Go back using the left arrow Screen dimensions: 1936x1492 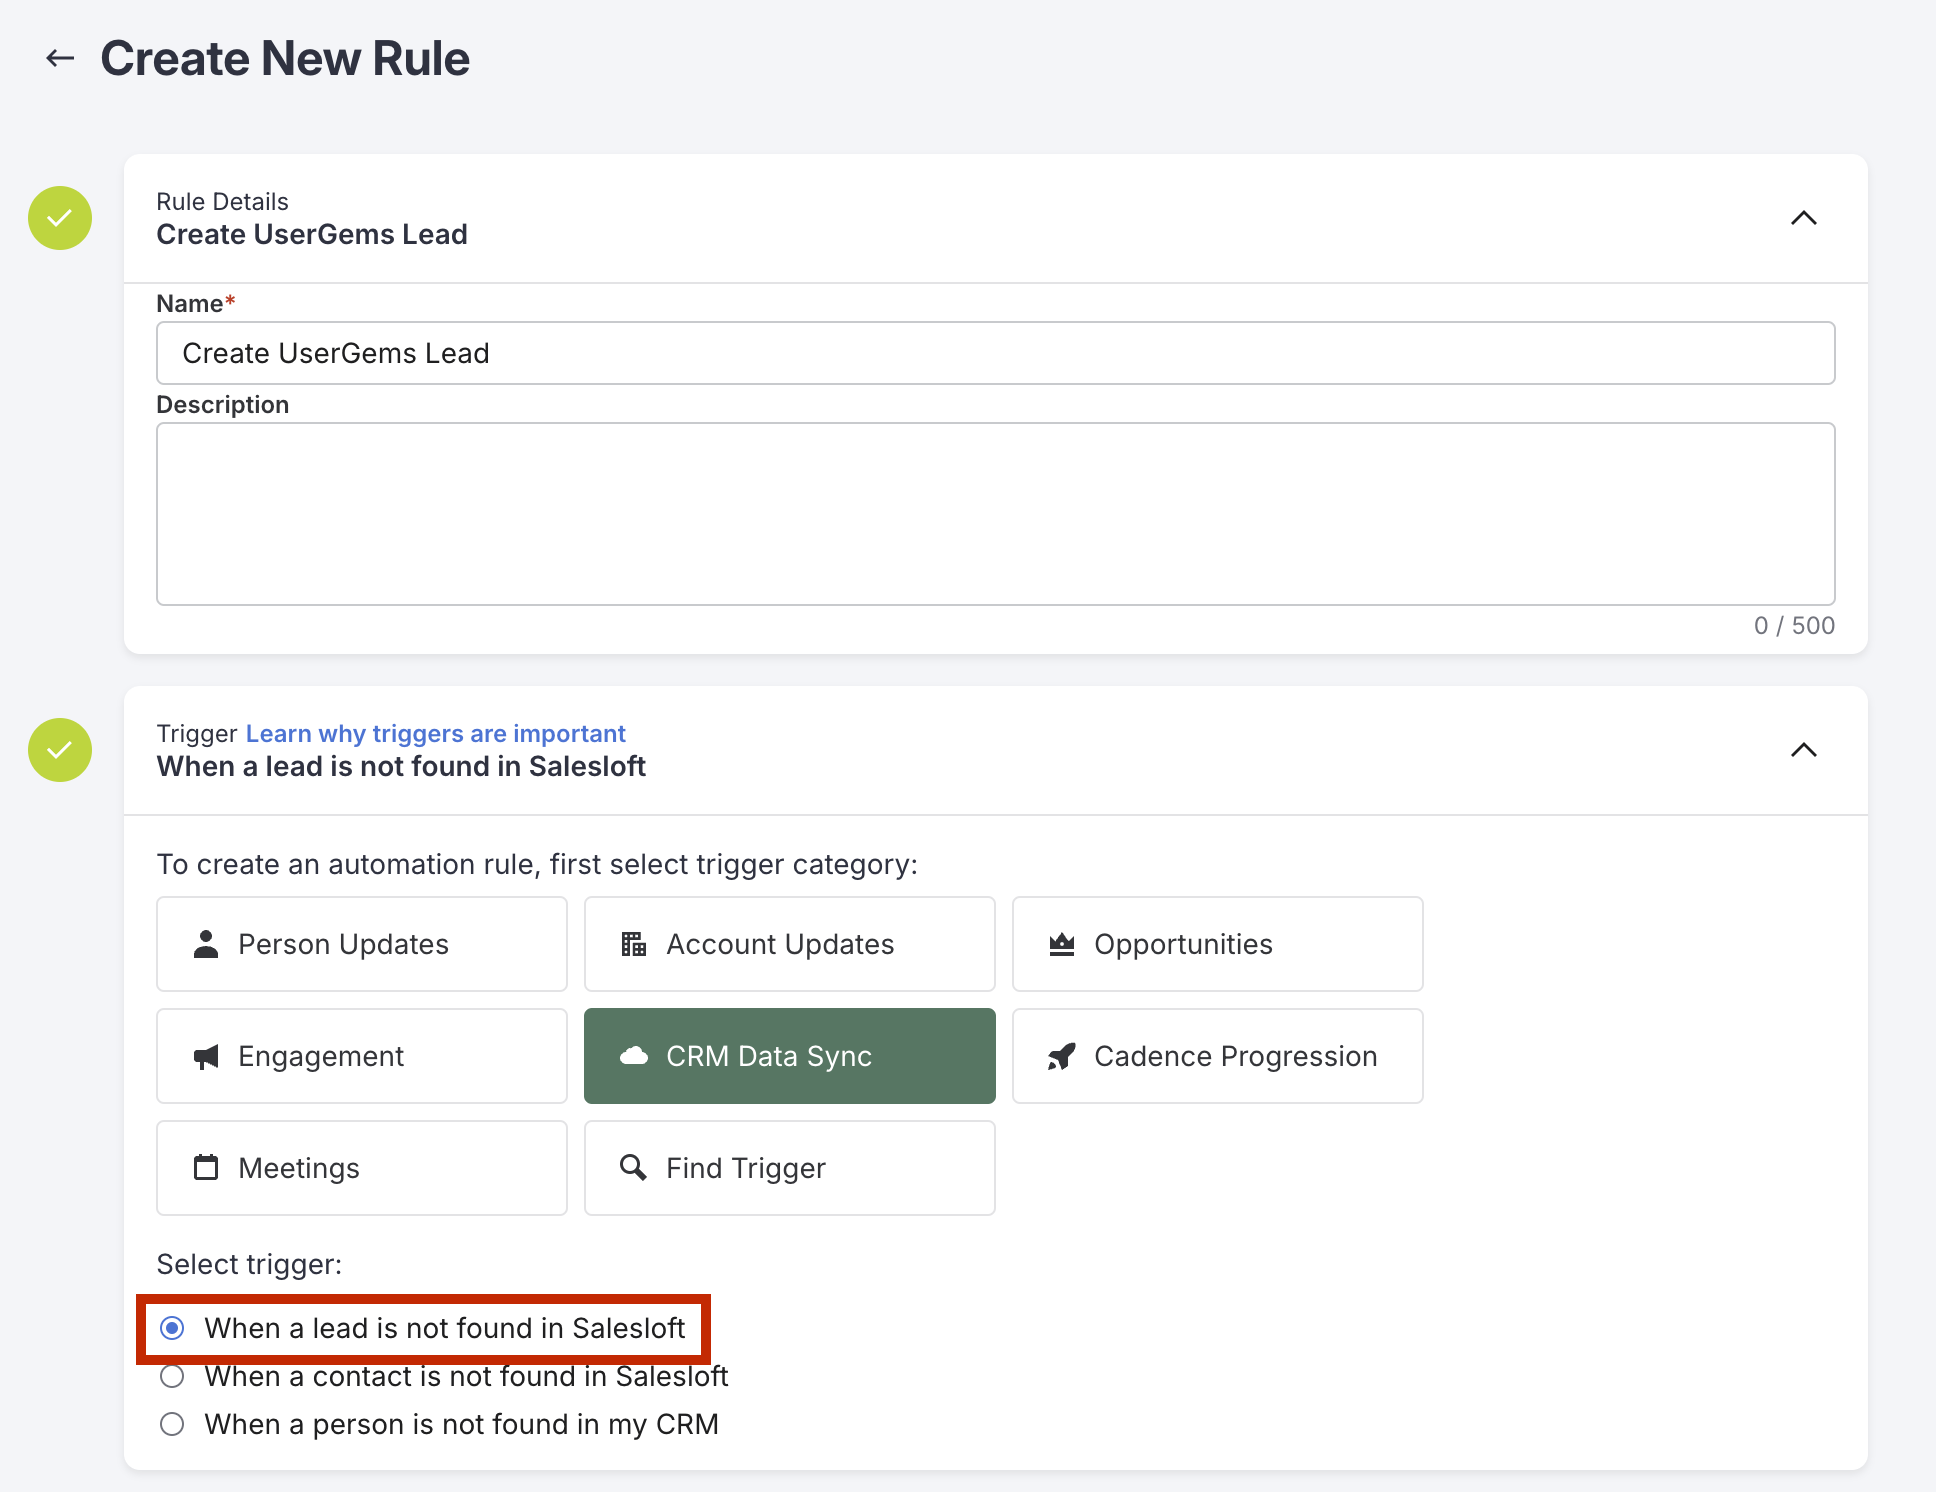pyautogui.click(x=60, y=58)
